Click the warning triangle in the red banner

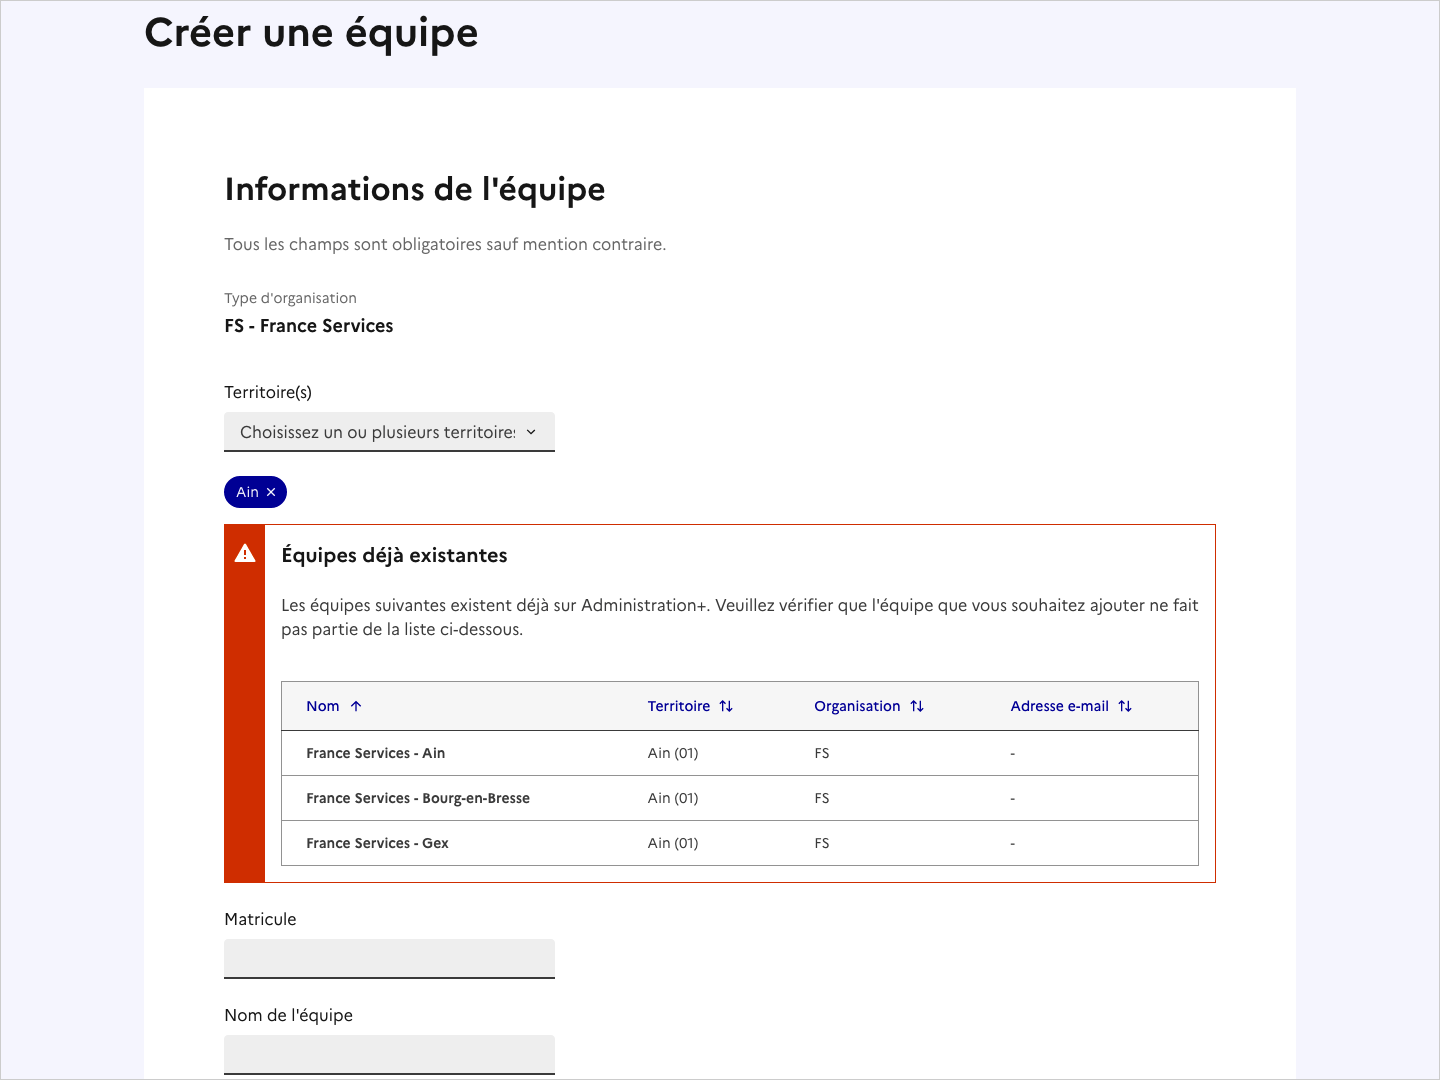[244, 552]
